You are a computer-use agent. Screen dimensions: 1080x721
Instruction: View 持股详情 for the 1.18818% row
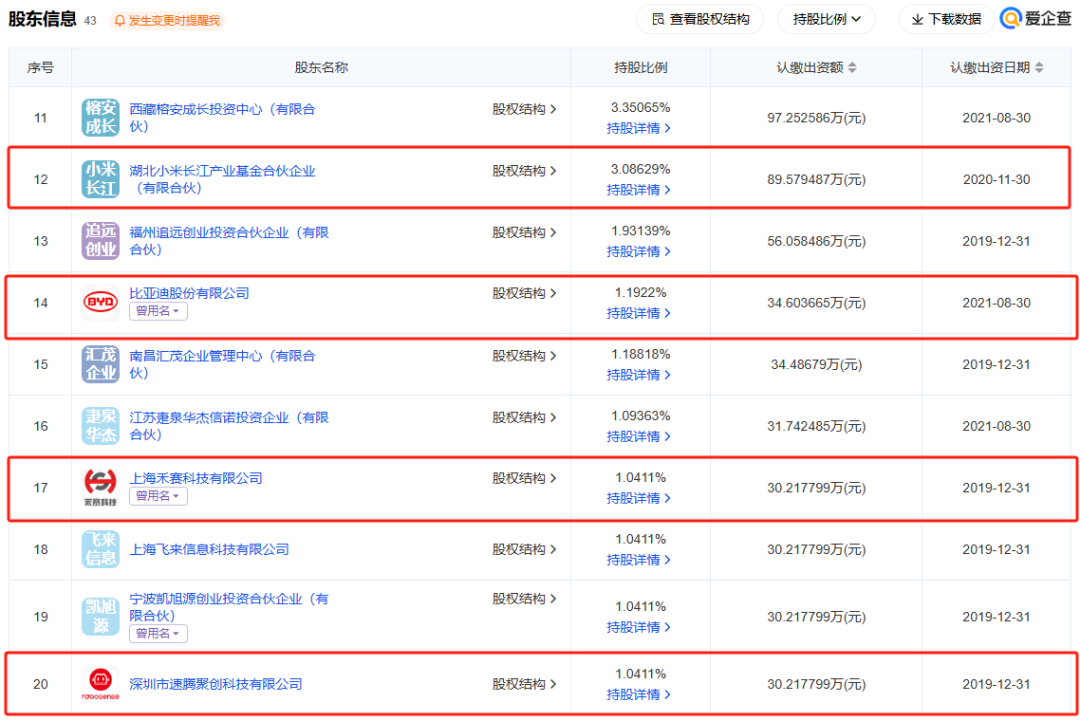pyautogui.click(x=638, y=375)
